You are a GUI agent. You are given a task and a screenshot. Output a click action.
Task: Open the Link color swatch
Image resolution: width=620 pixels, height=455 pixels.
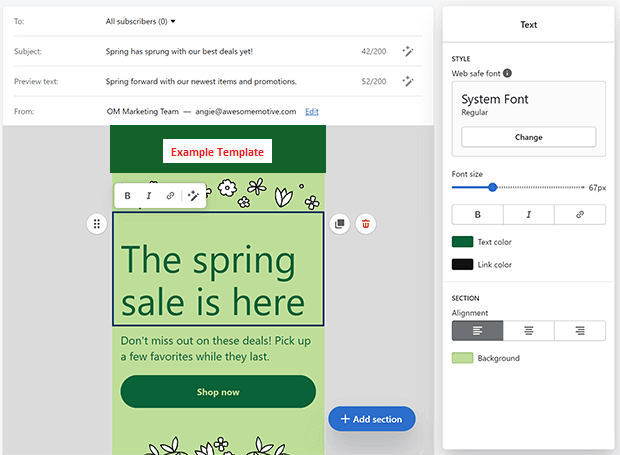click(462, 264)
